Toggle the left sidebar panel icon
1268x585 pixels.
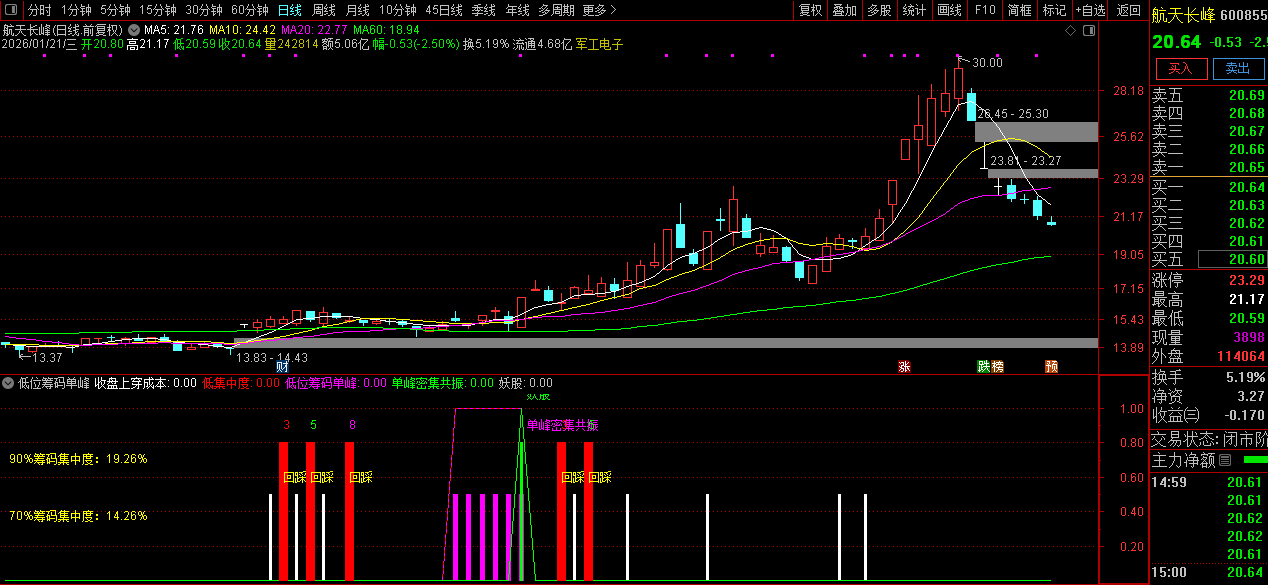tap(13, 10)
